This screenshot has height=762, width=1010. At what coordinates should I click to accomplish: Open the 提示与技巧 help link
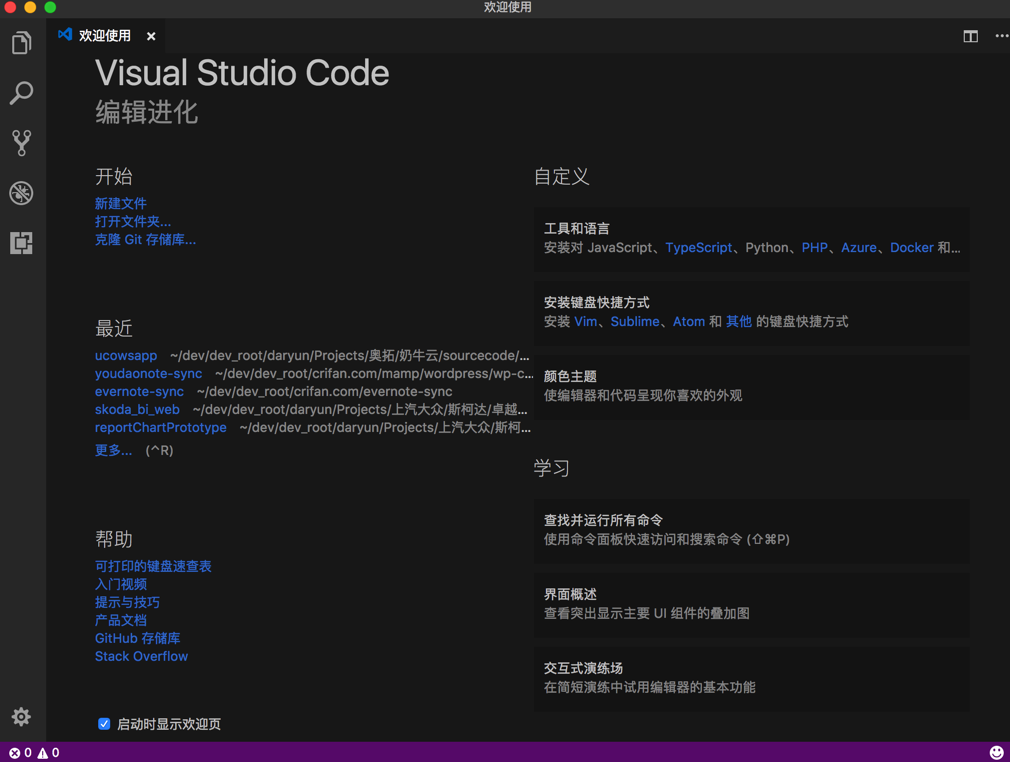pos(127,602)
